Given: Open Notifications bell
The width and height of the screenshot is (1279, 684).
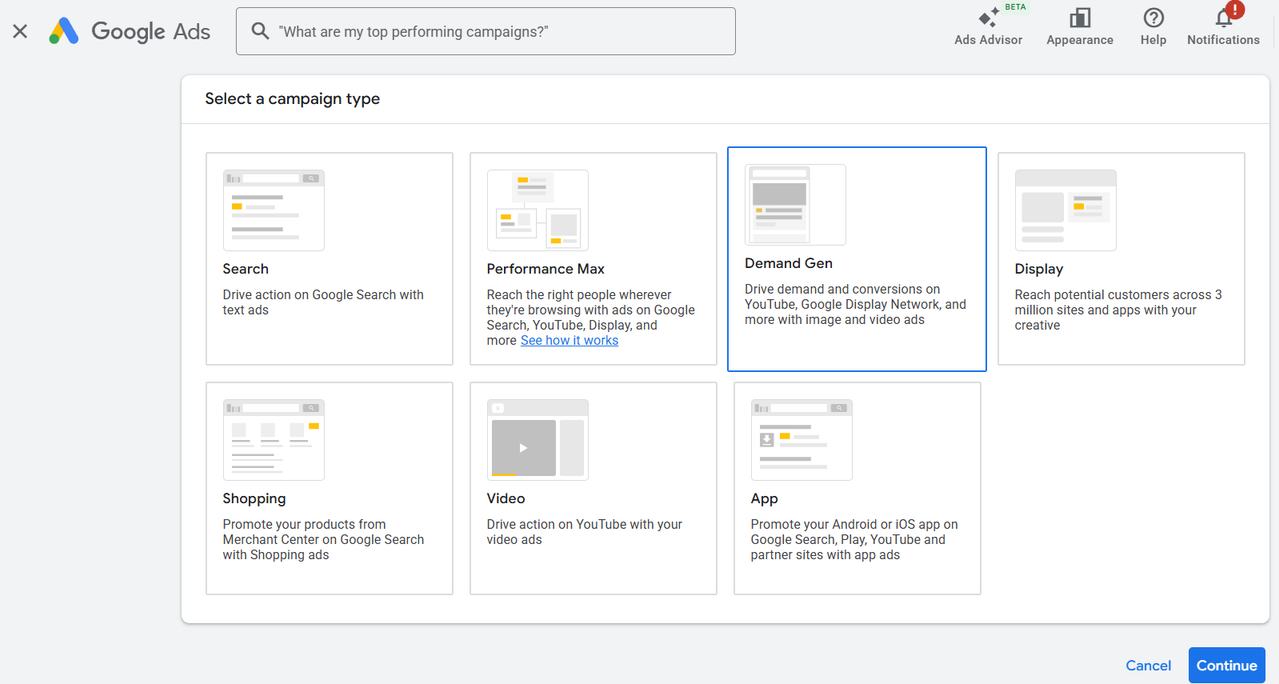Looking at the screenshot, I should pos(1223,27).
